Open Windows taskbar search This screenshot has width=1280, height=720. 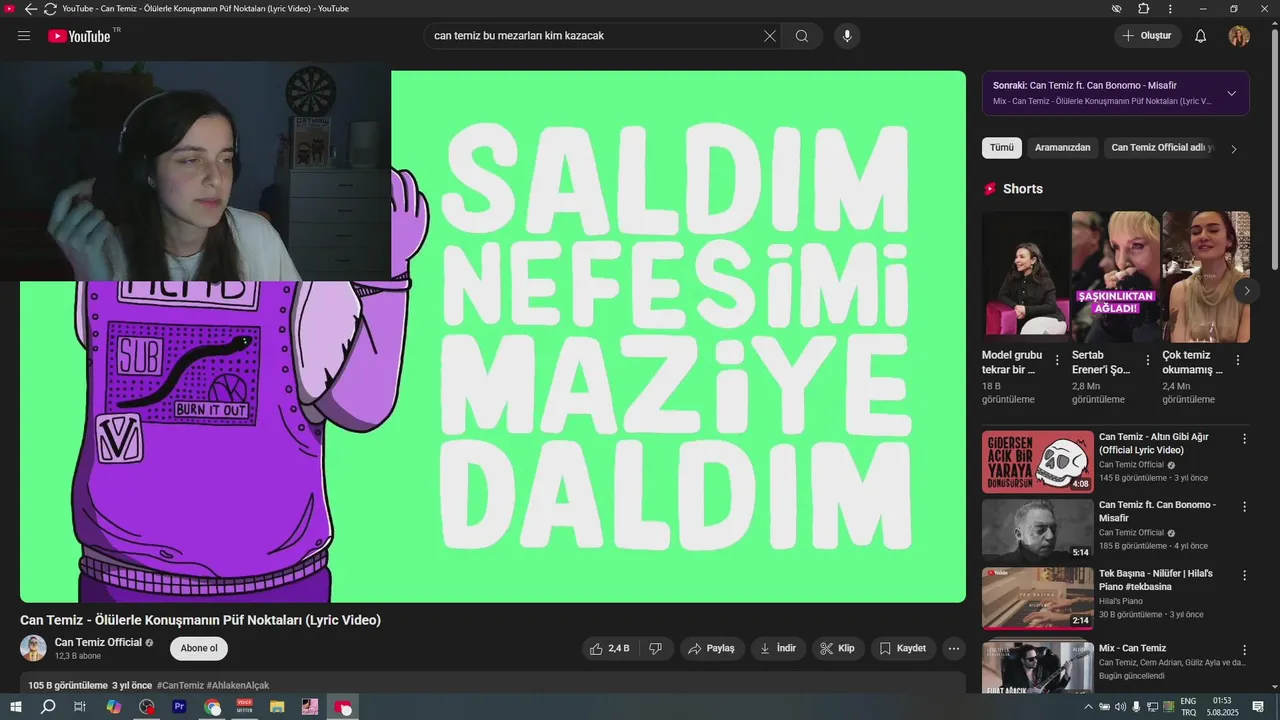click(48, 707)
